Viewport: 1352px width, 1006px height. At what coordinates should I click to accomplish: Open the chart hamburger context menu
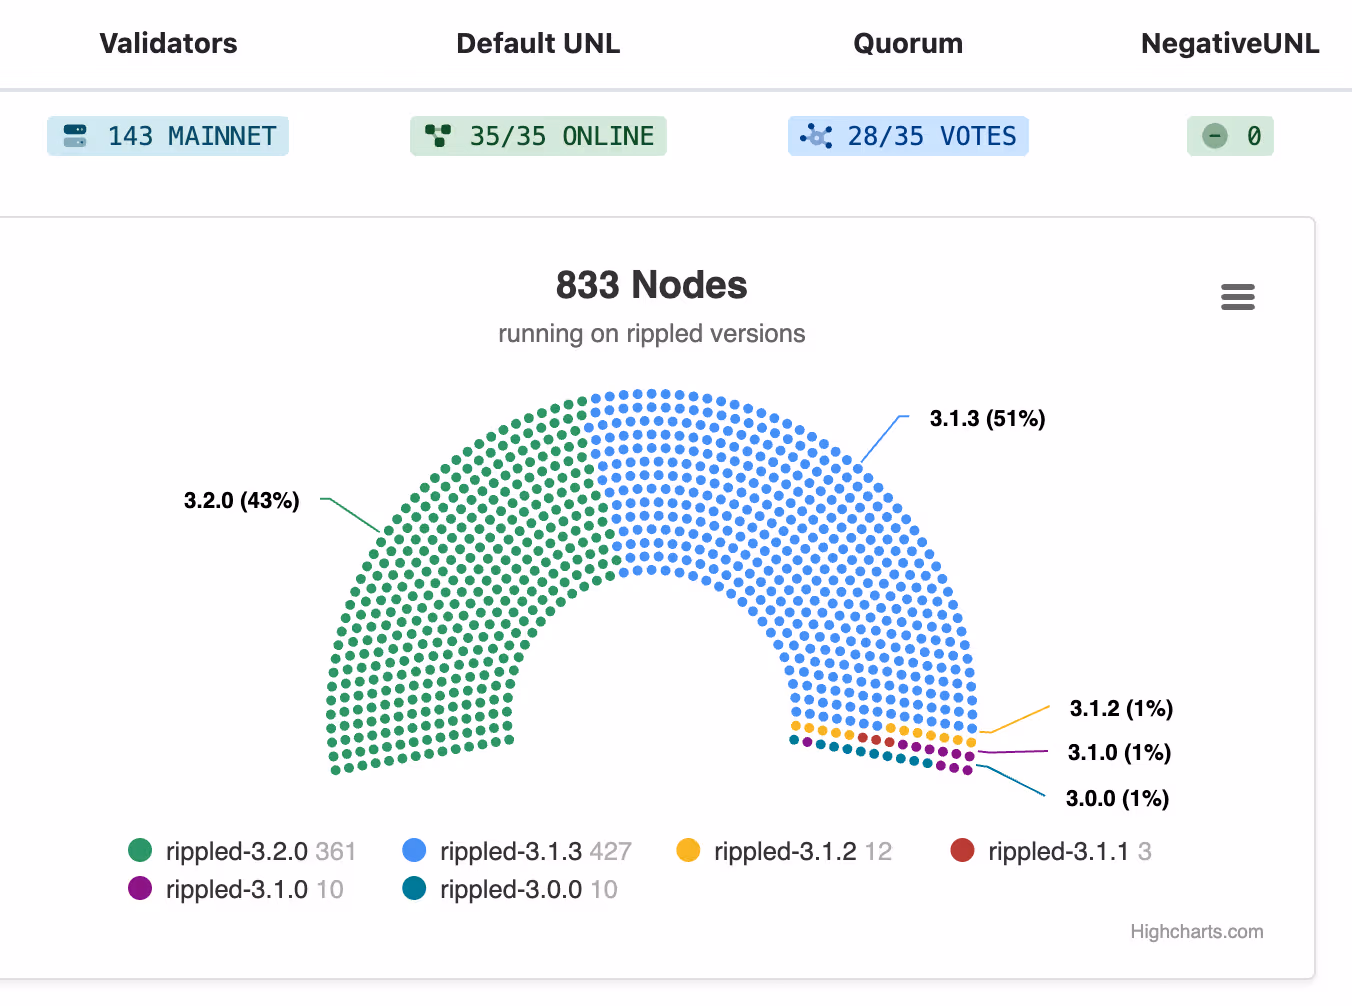1237,297
